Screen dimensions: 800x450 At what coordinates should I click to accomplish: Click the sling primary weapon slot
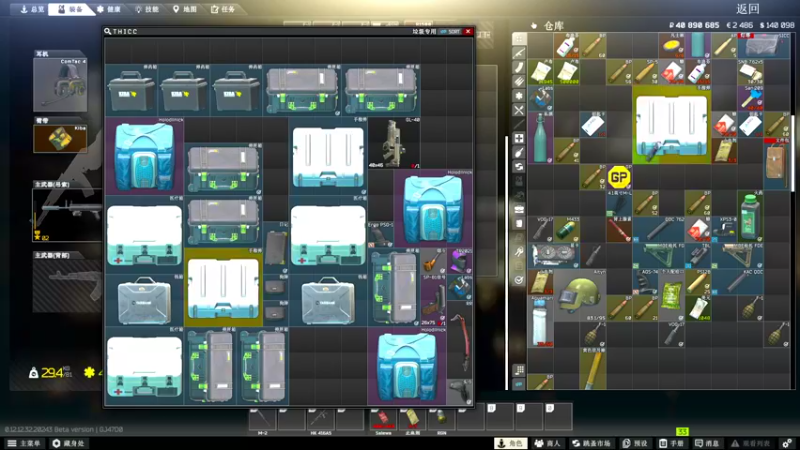coord(67,215)
